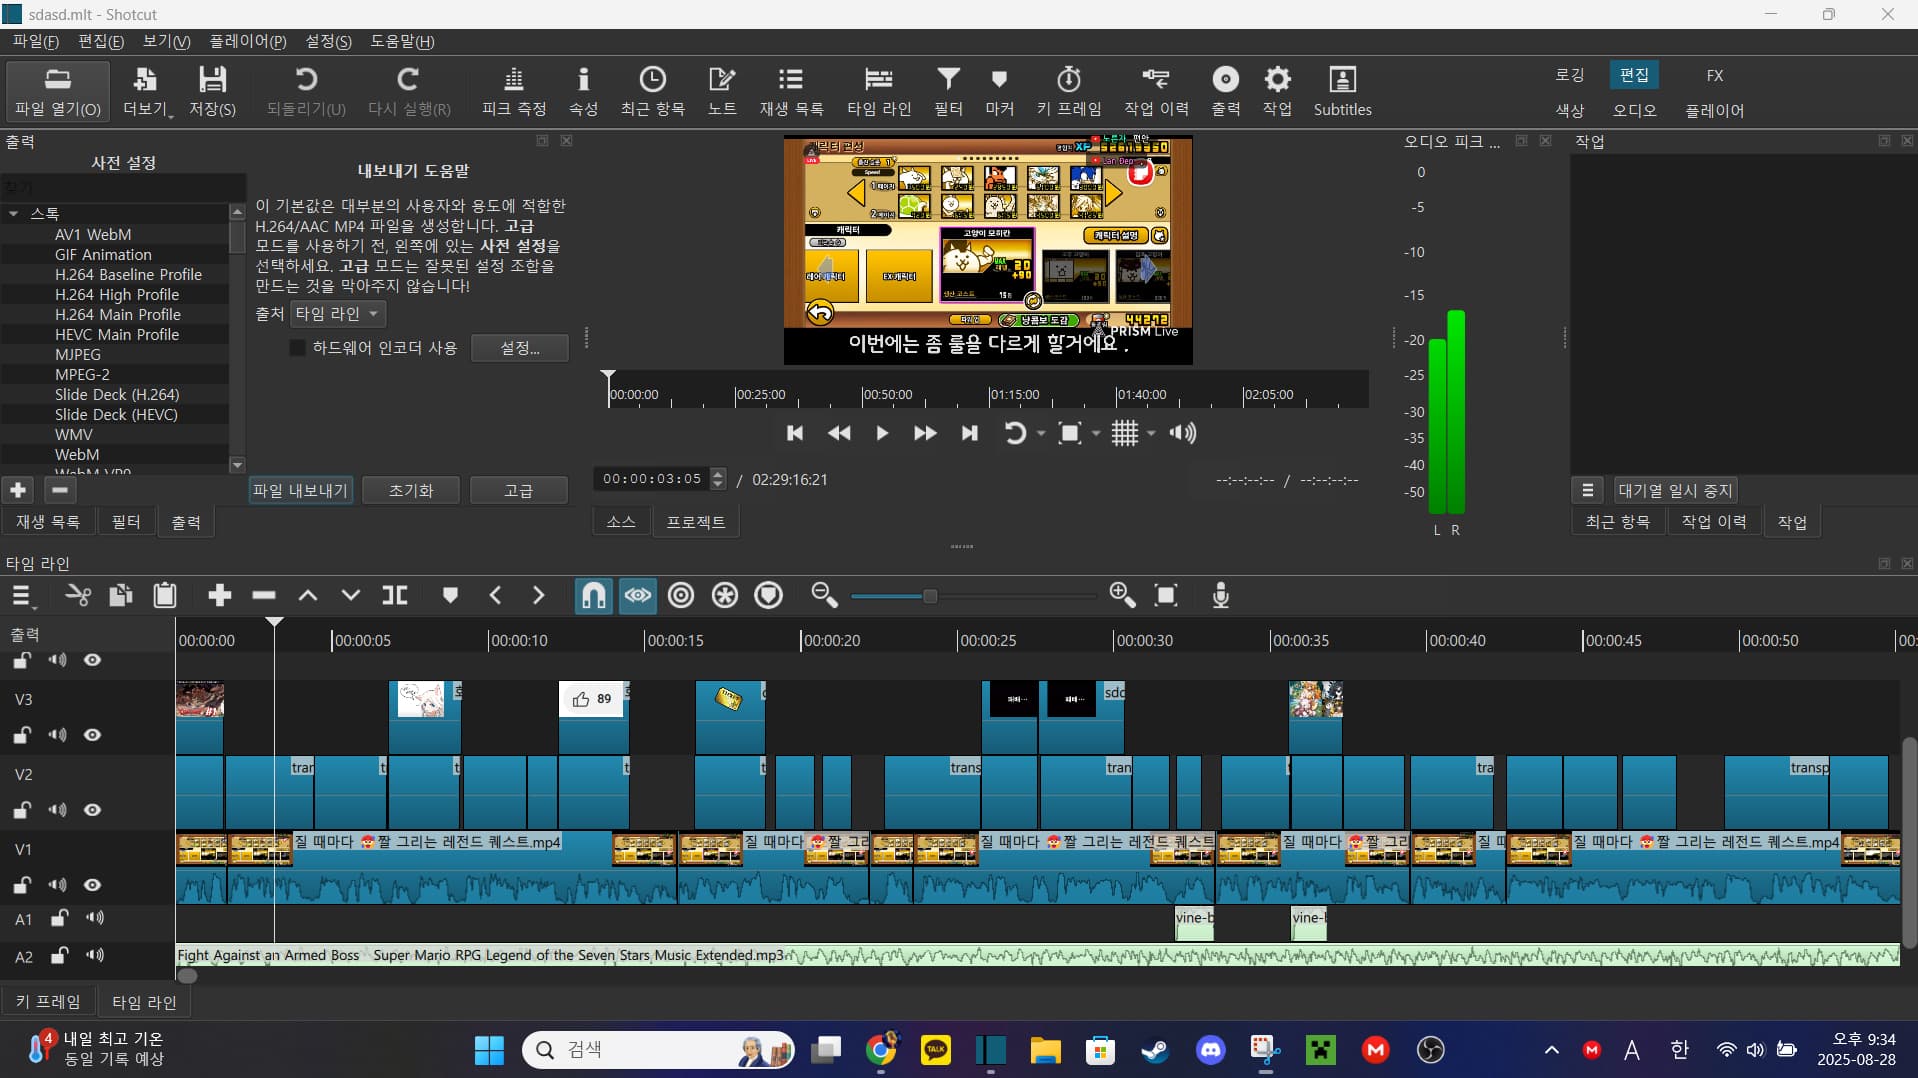Click the Zoom timeline to fit icon

(1166, 596)
